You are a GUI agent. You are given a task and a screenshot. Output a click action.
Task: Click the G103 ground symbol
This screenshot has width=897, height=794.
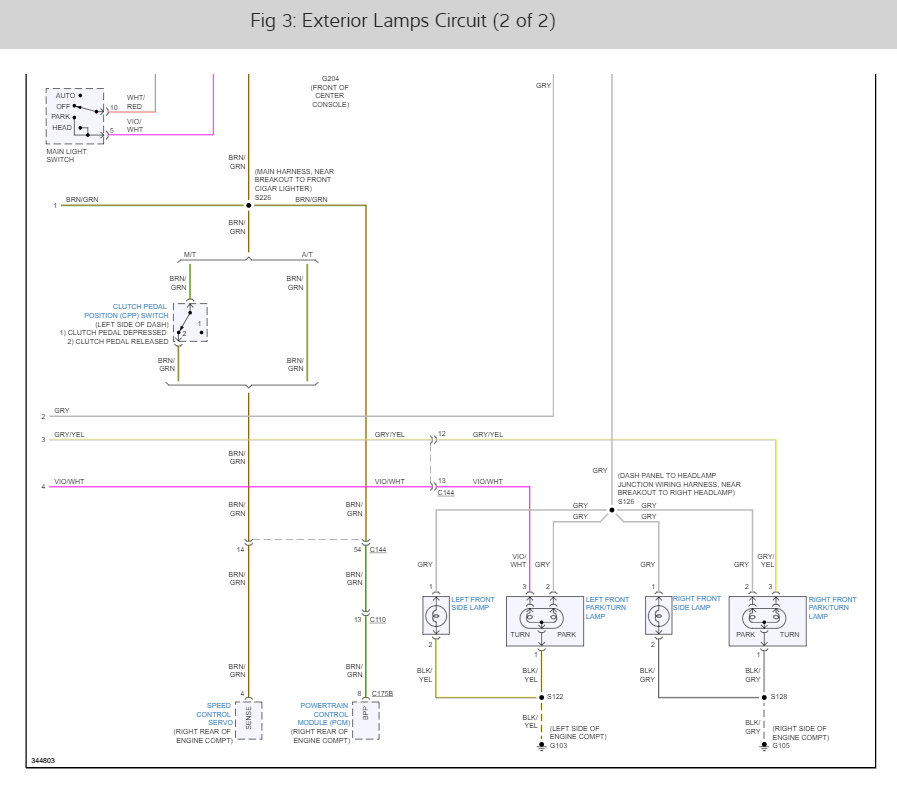[x=541, y=747]
